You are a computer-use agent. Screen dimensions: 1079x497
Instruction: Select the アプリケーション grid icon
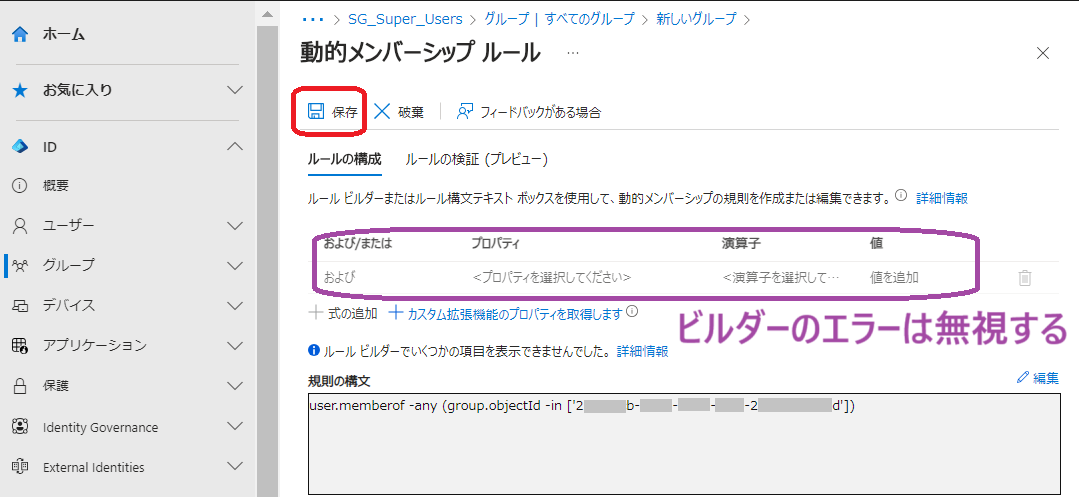(x=20, y=346)
